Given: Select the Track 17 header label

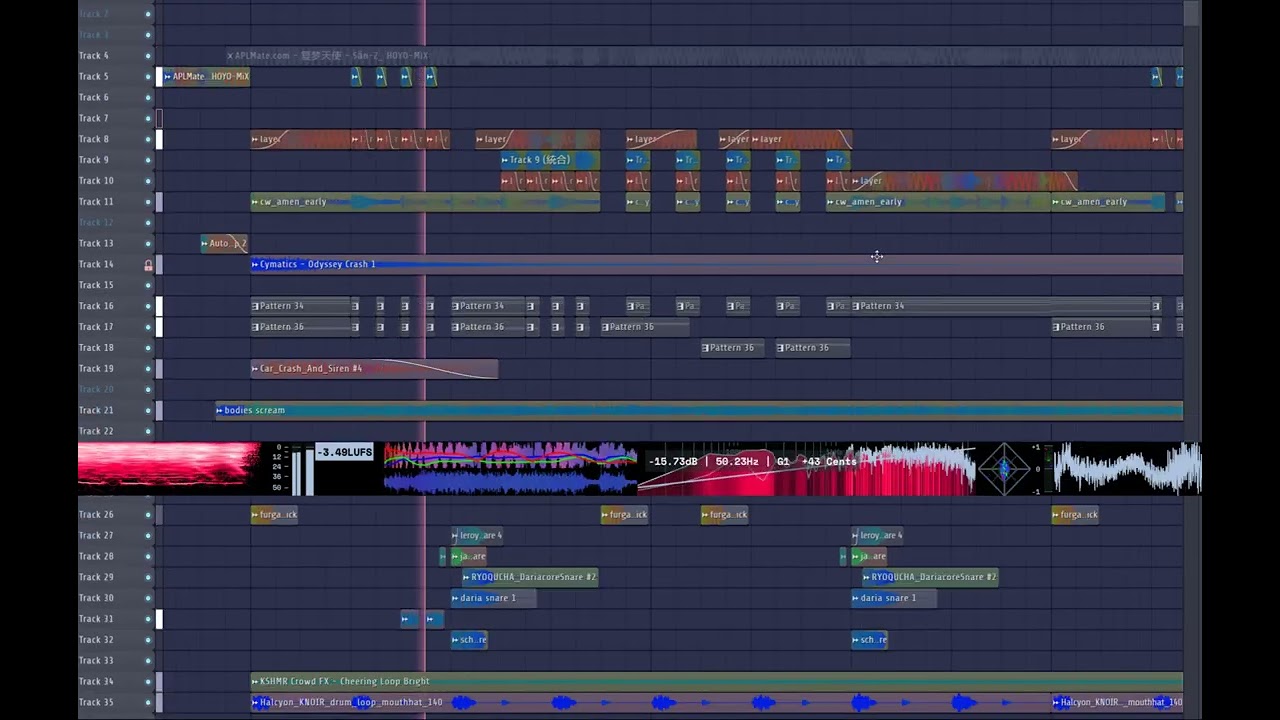Looking at the screenshot, I should (96, 327).
